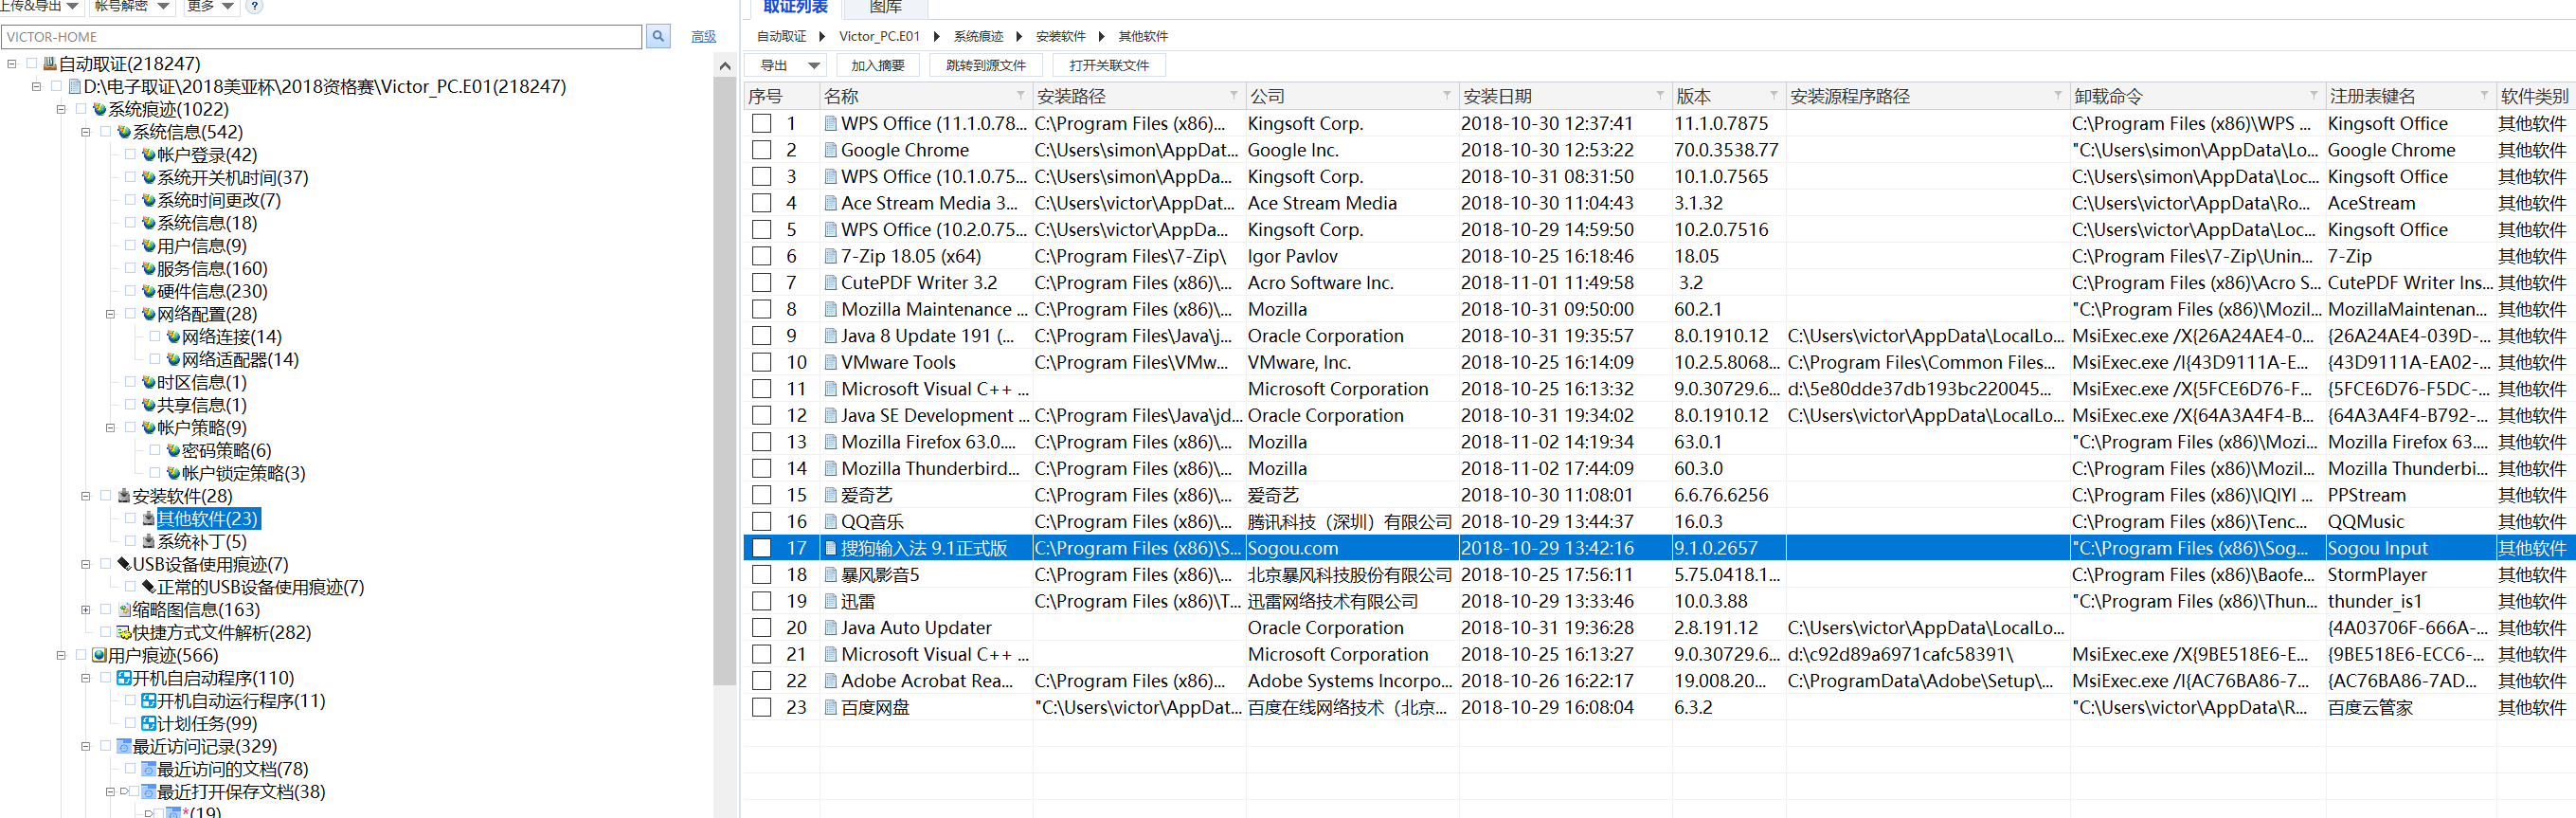Click the 快捷方式文件解析 tree icon
Image resolution: width=2576 pixels, height=818 pixels.
coord(124,633)
